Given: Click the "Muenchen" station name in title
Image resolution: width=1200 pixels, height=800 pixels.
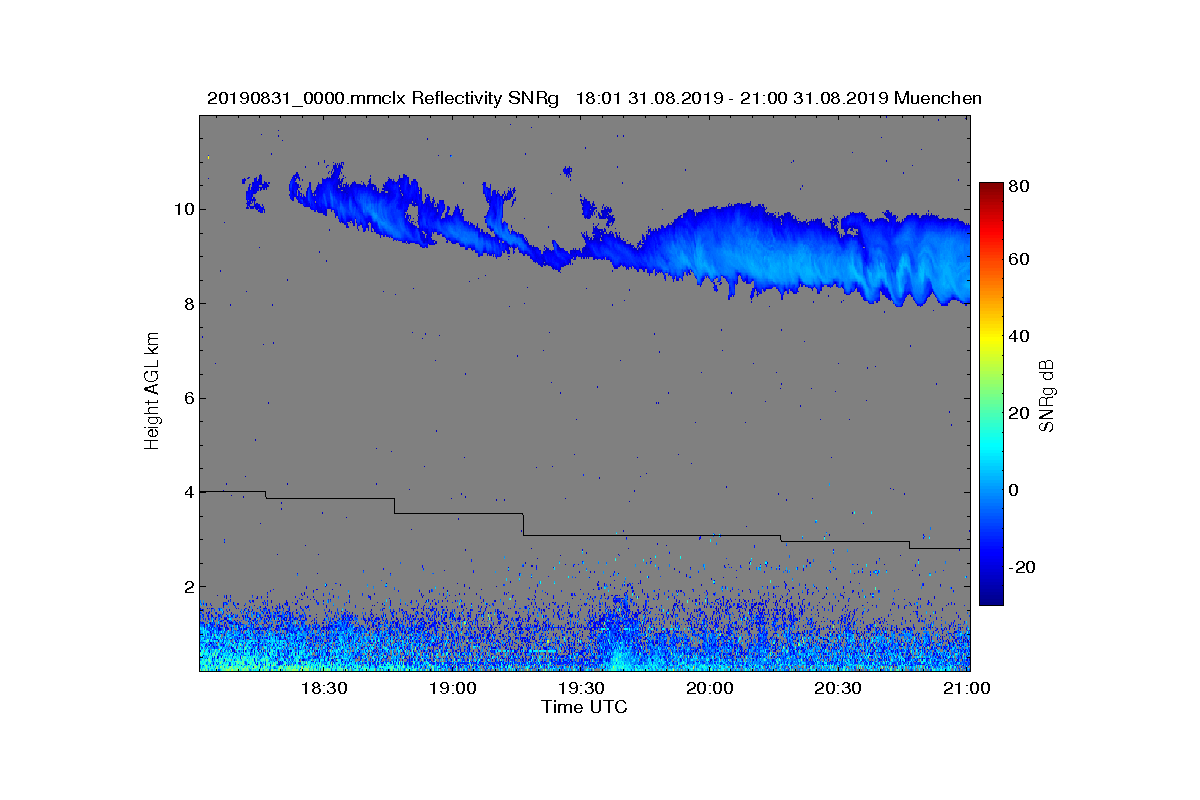Looking at the screenshot, I should [x=938, y=98].
